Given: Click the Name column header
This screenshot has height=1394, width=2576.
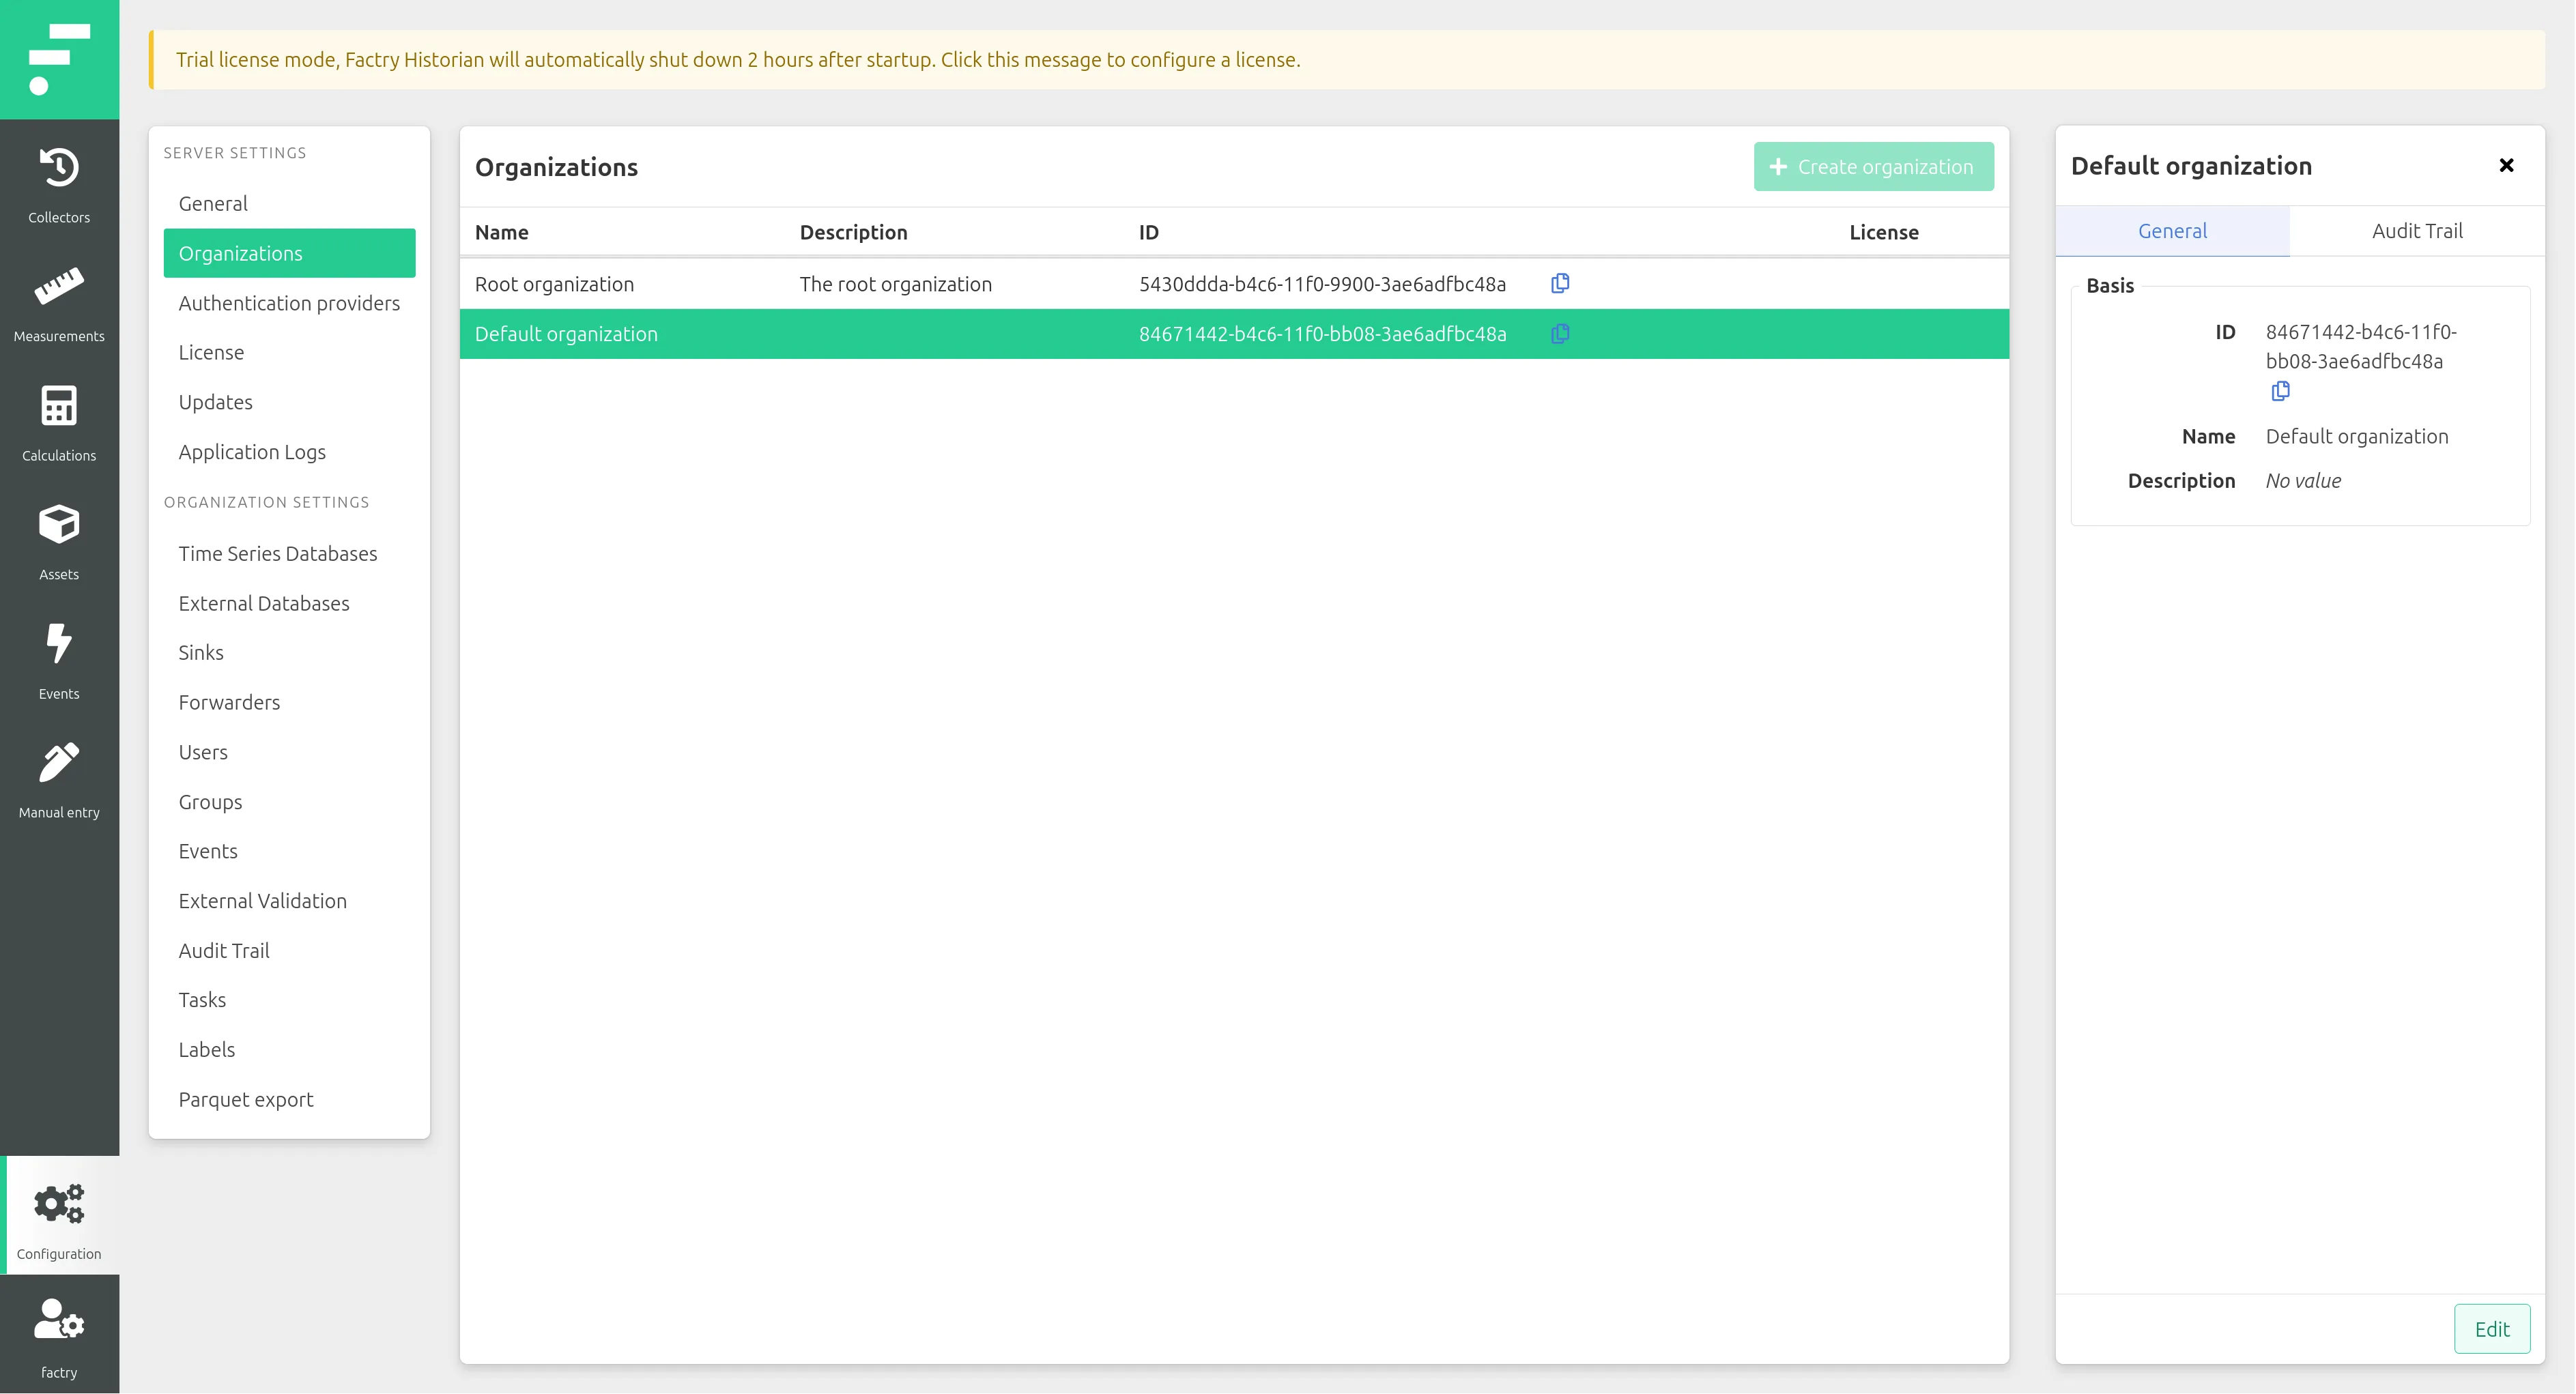Looking at the screenshot, I should click(502, 232).
